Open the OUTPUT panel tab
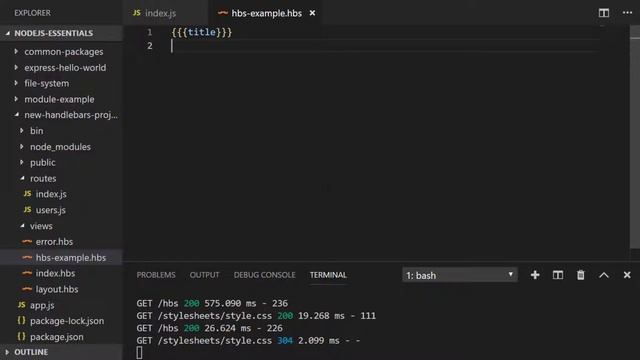The image size is (640, 360). coord(204,275)
